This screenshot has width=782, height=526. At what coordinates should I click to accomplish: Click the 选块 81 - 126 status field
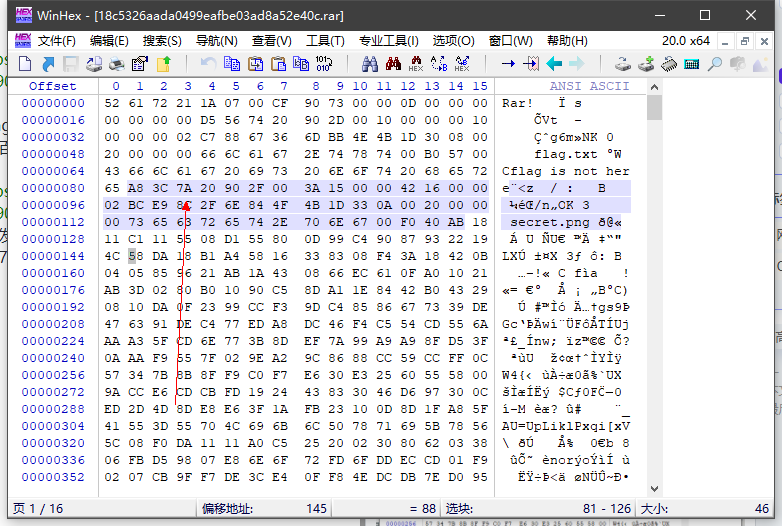(538, 509)
